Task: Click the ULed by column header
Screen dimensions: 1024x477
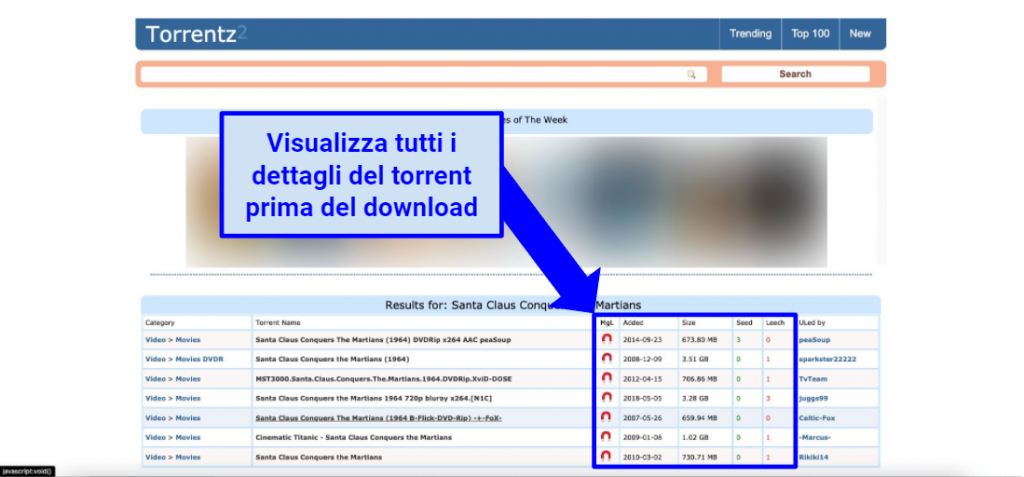Action: [x=812, y=323]
